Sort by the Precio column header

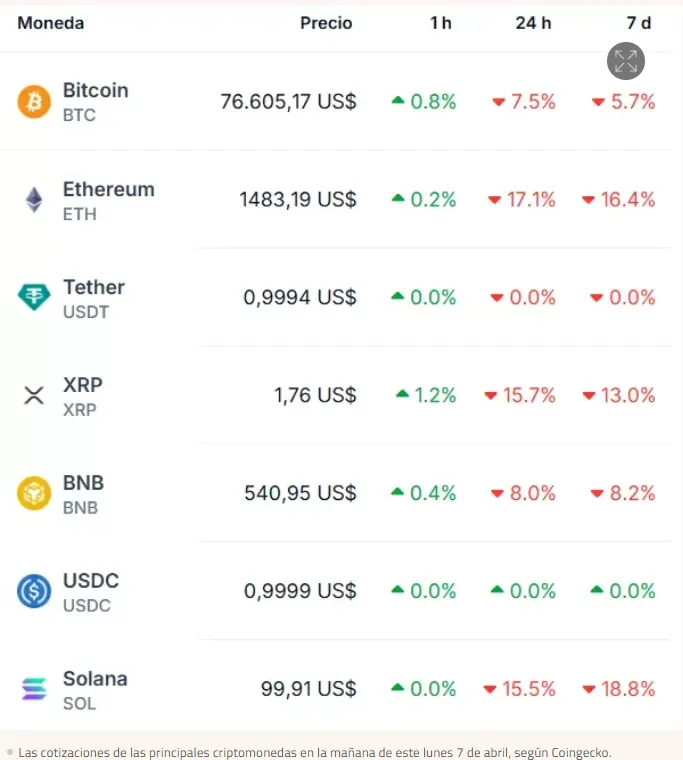(326, 23)
